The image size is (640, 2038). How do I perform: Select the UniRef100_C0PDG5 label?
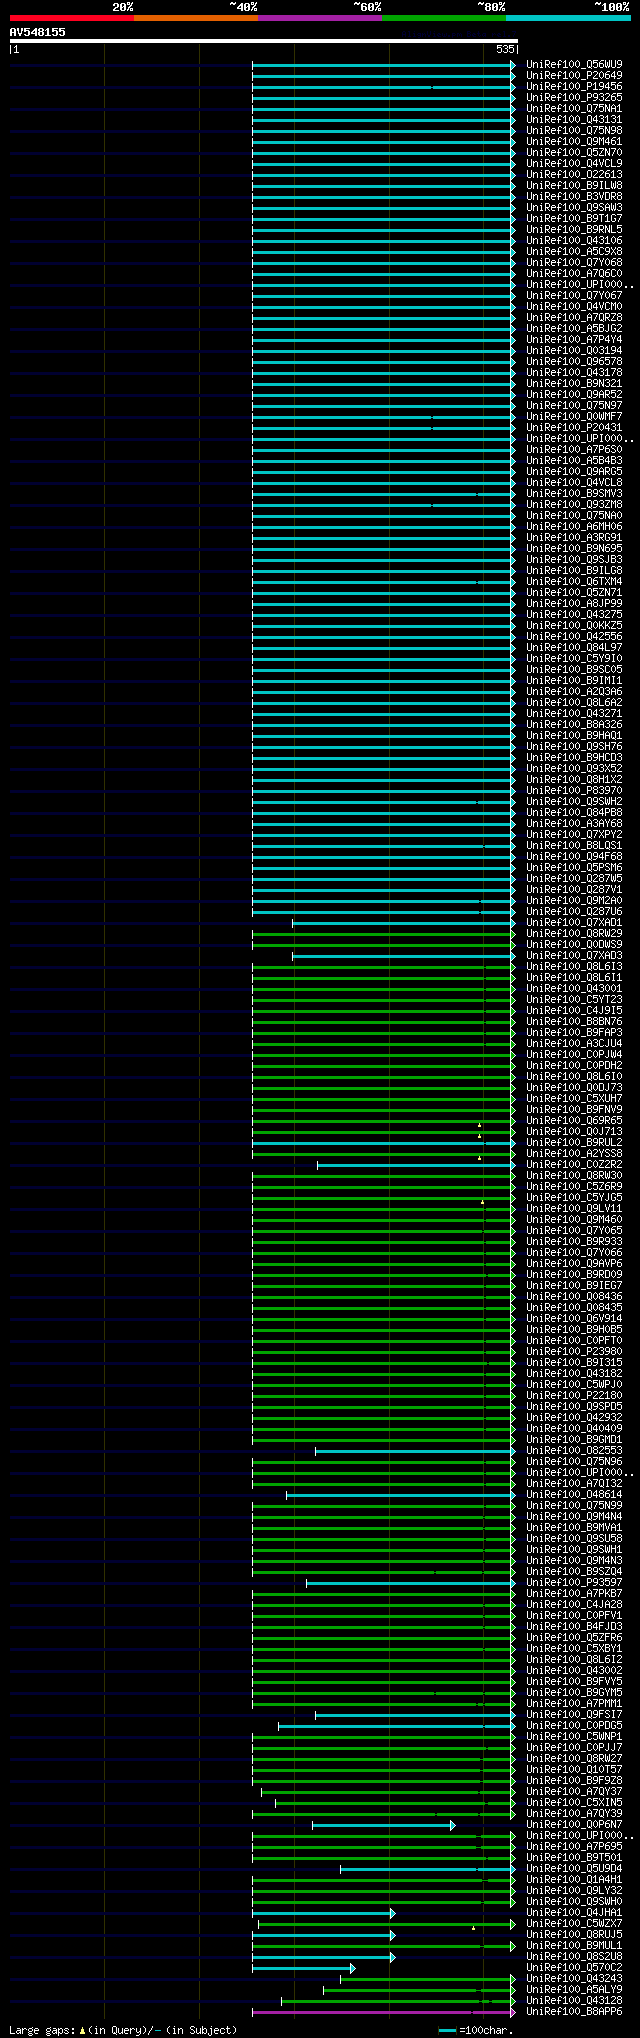tap(574, 1725)
